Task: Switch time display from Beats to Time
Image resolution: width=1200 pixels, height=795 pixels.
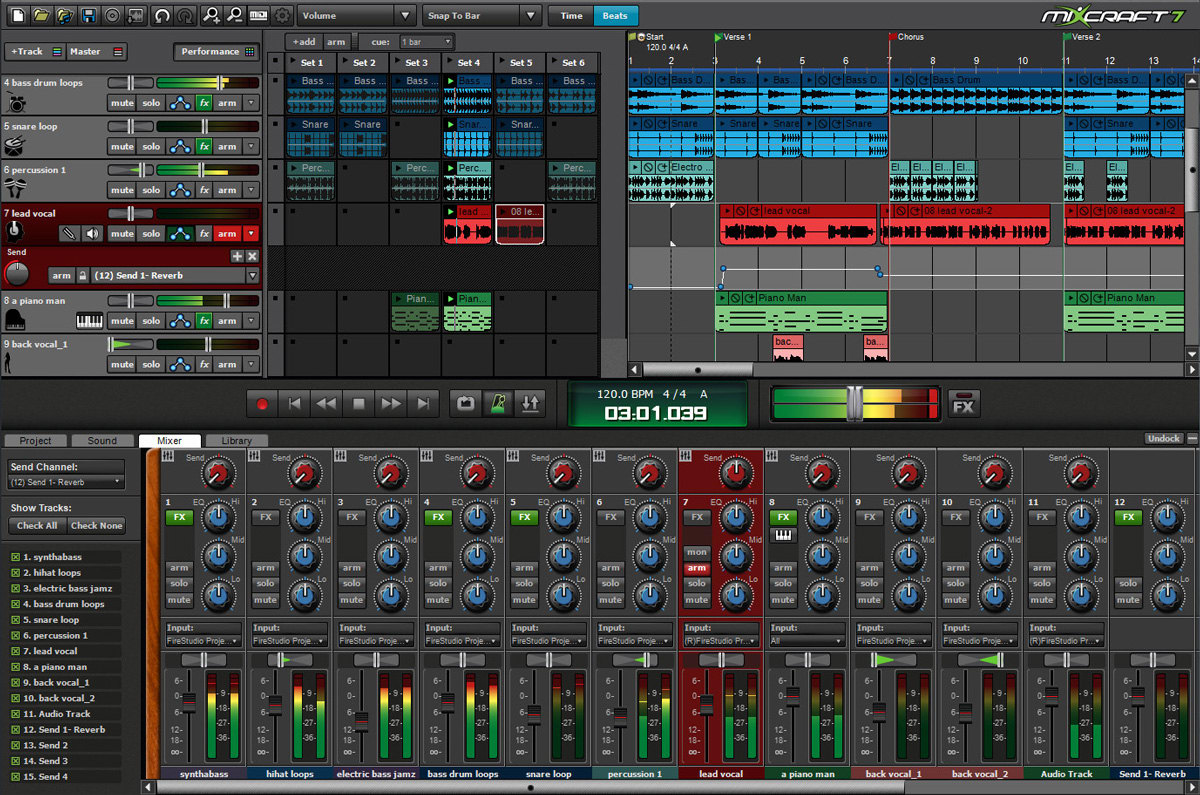Action: click(x=570, y=15)
